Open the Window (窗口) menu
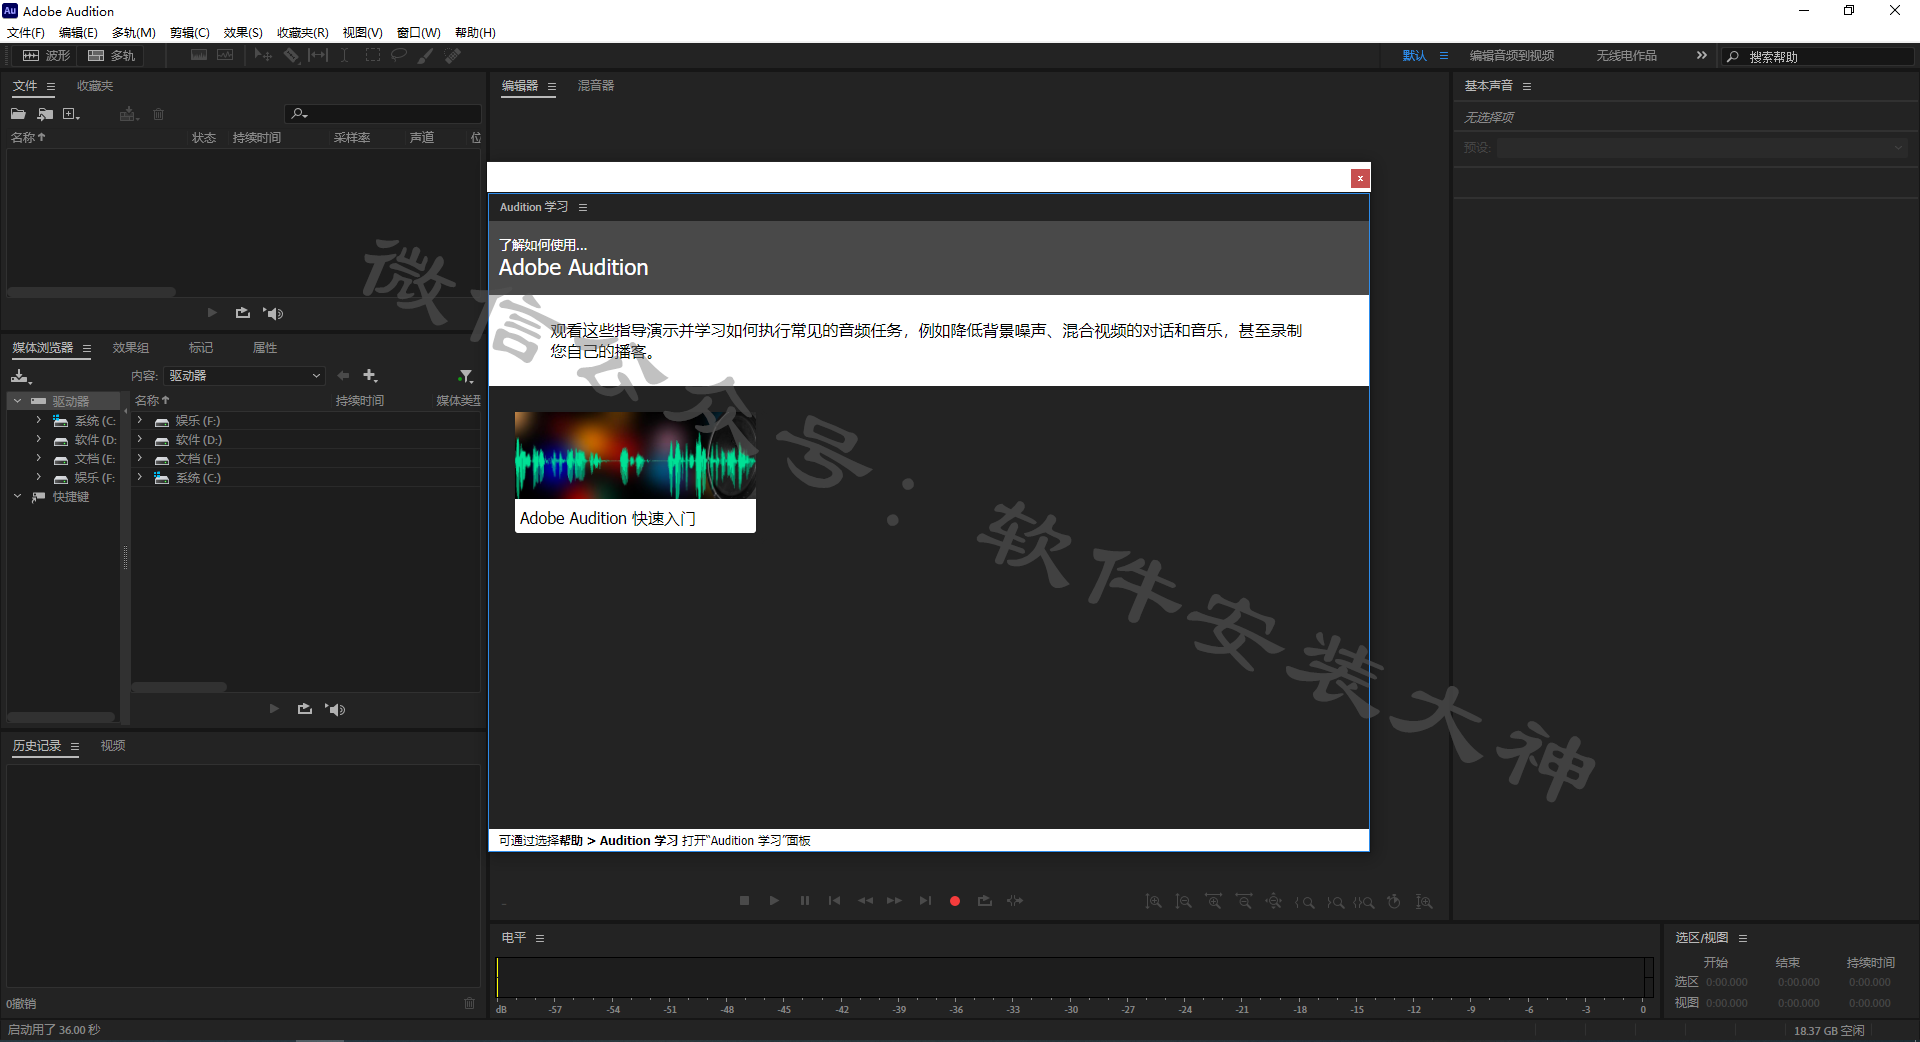 click(419, 33)
